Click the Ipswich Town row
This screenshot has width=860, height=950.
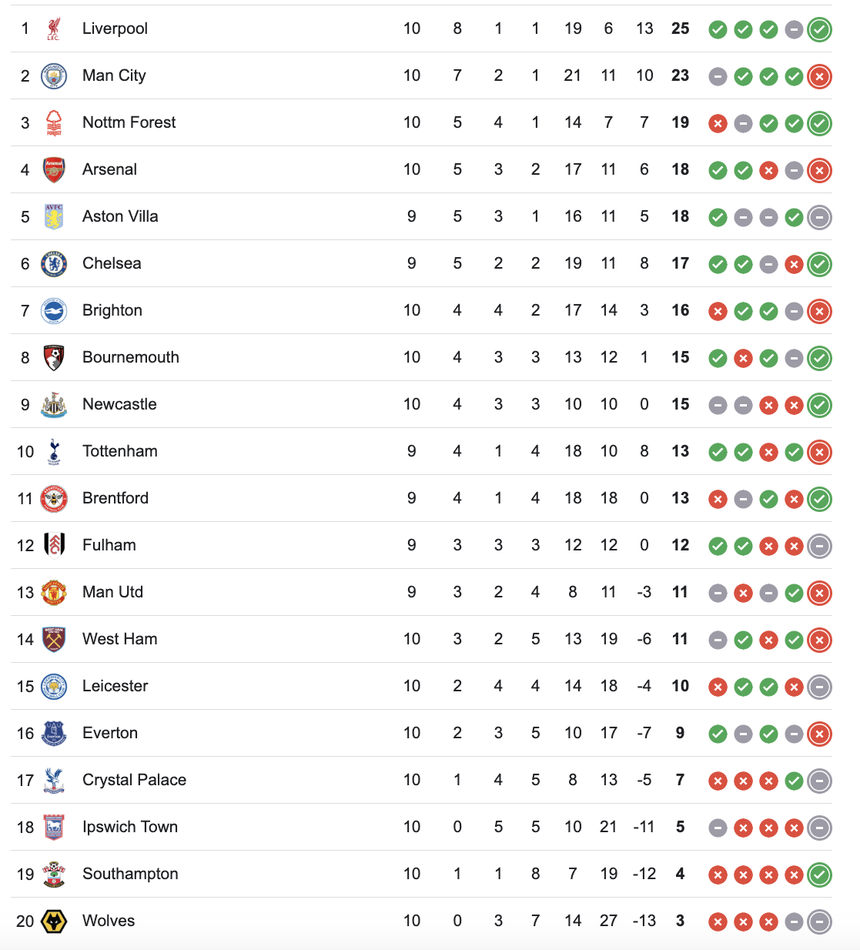click(x=130, y=827)
